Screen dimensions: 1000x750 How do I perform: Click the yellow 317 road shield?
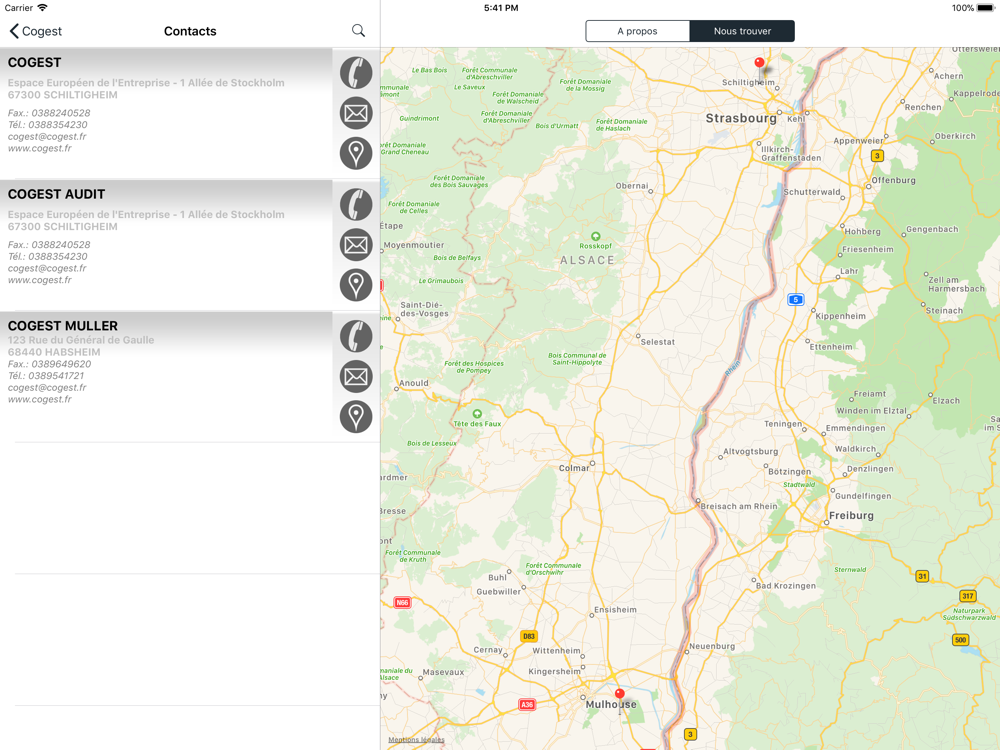pos(967,596)
